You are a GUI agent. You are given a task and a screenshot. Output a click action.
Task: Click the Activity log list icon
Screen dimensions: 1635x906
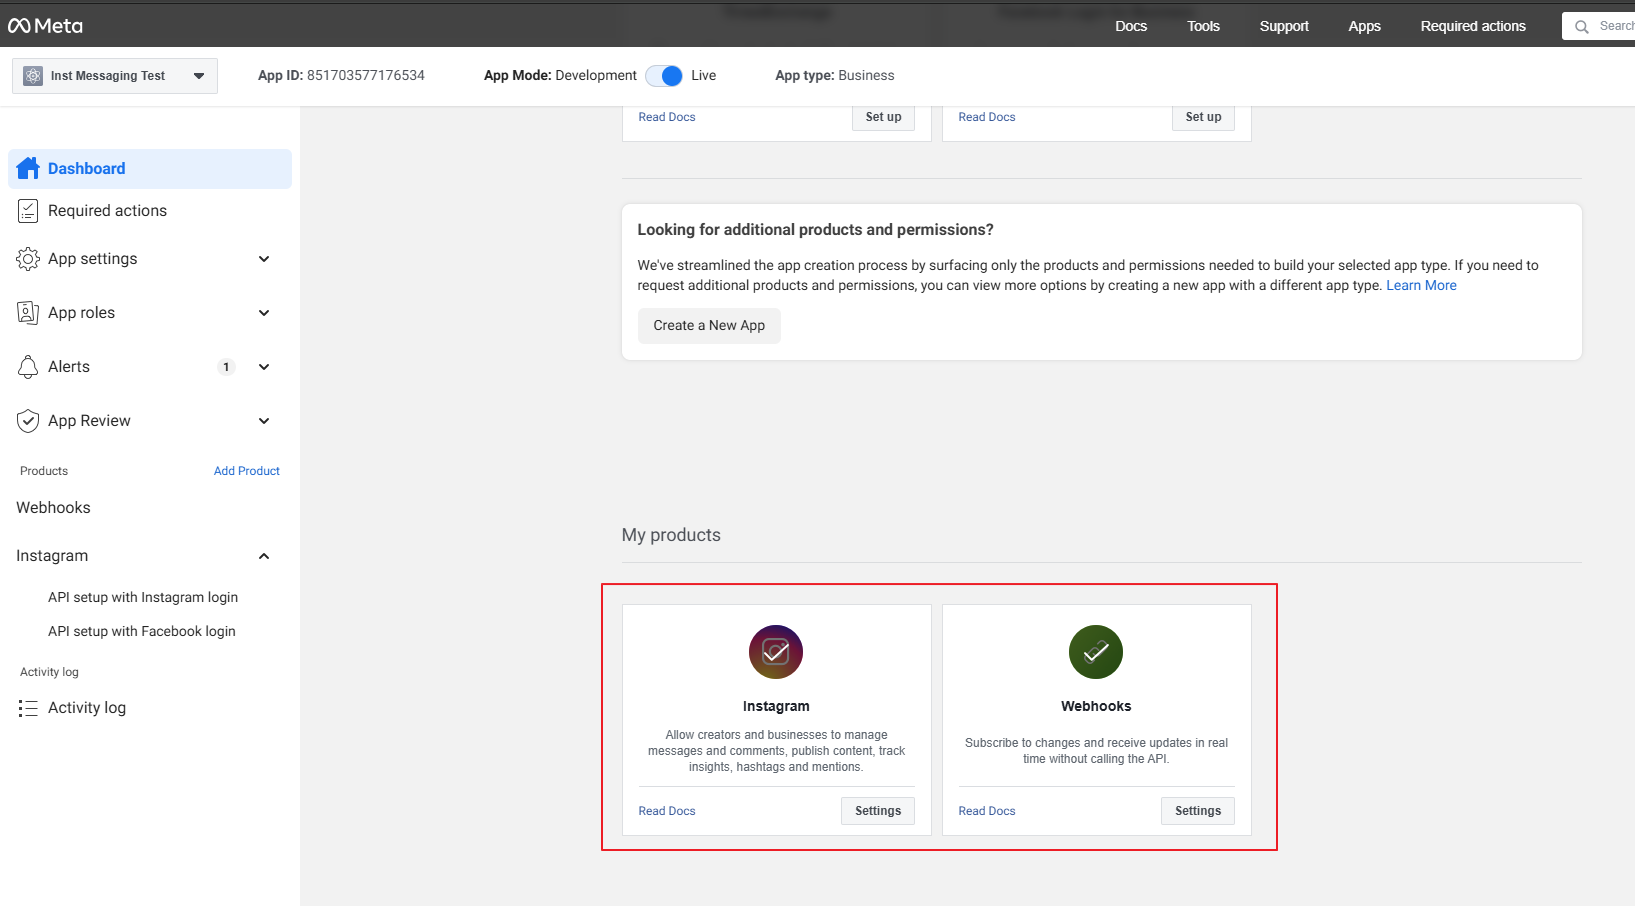click(x=28, y=708)
